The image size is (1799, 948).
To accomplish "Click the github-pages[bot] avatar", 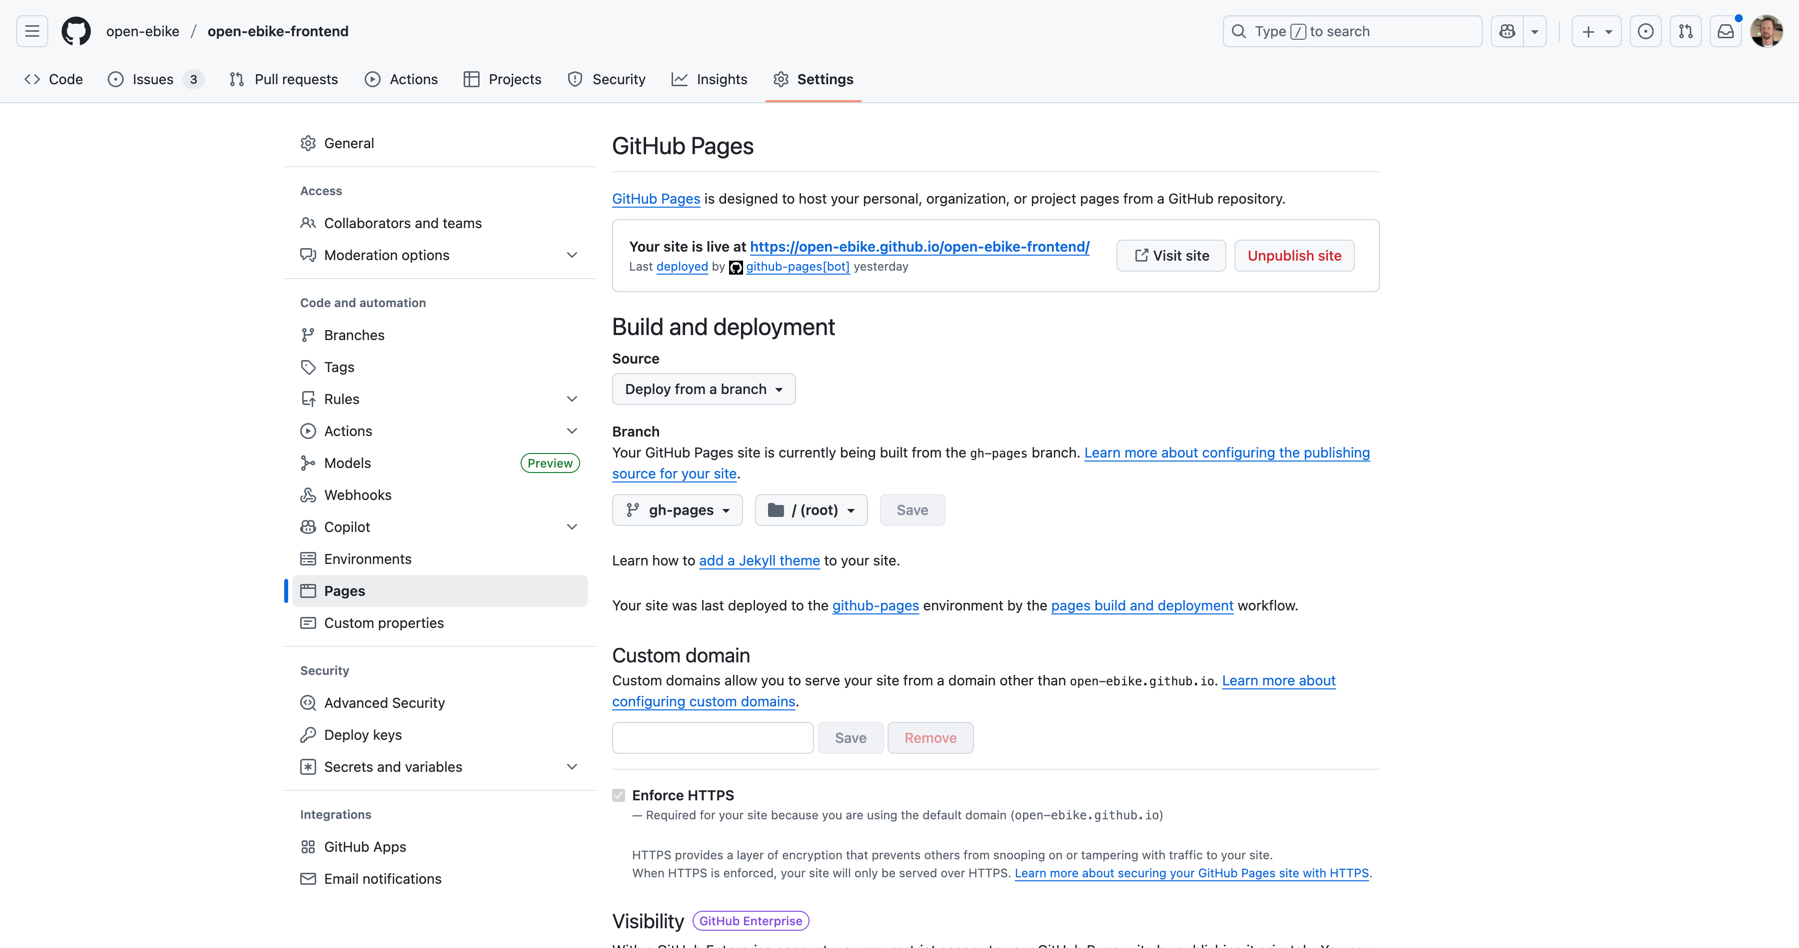I will [736, 267].
